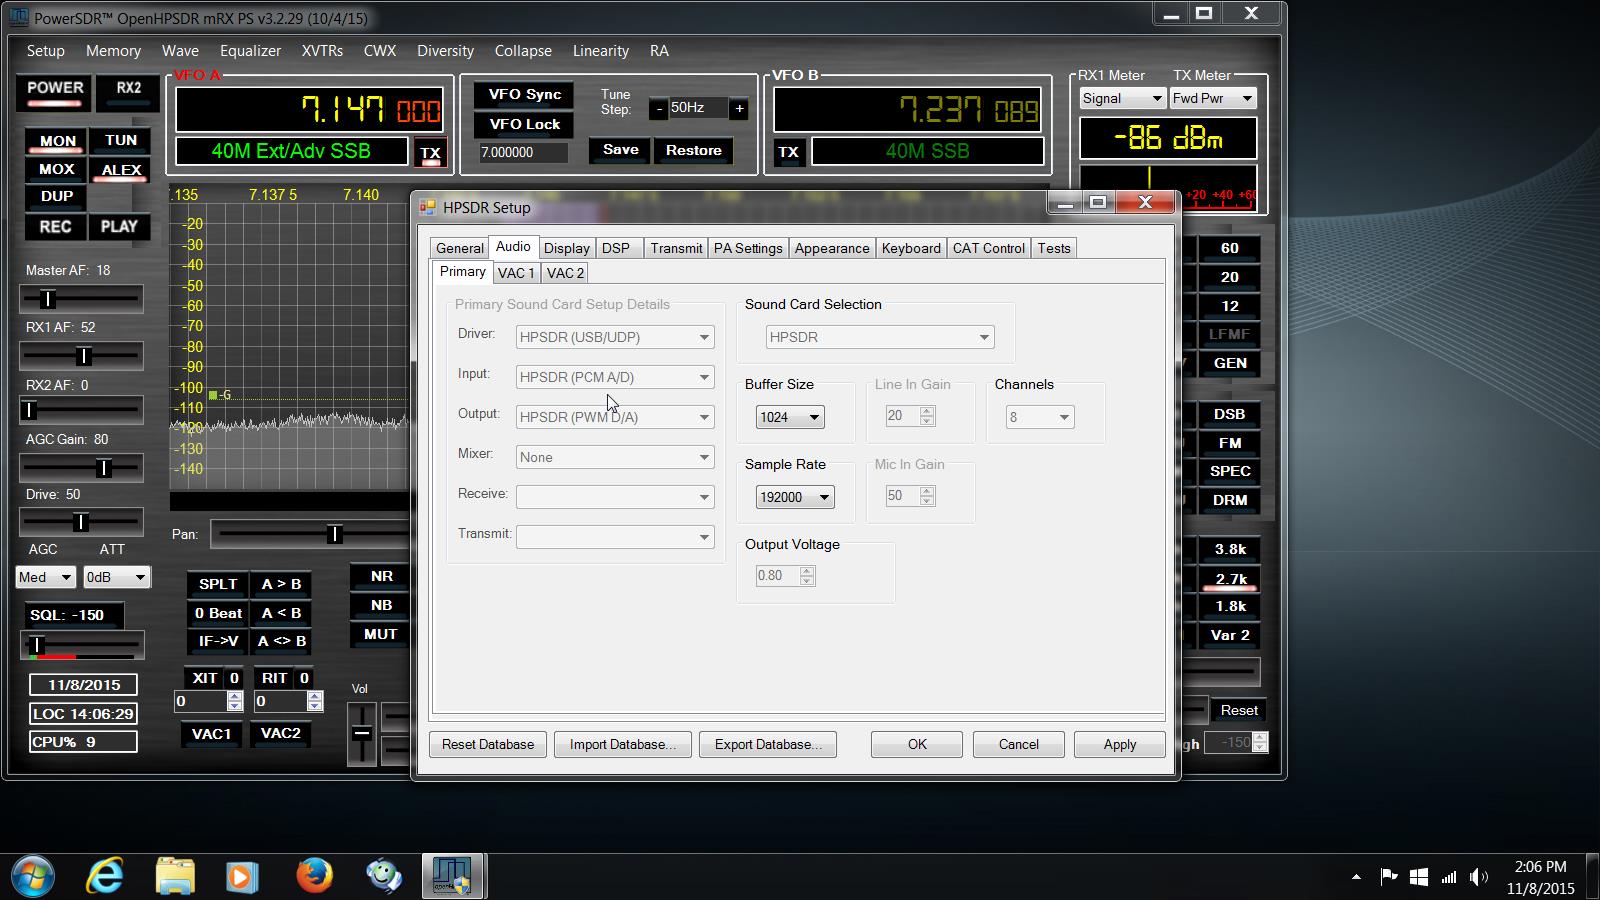Image resolution: width=1600 pixels, height=900 pixels.
Task: Switch to the VAC 1 tab
Action: (x=516, y=273)
